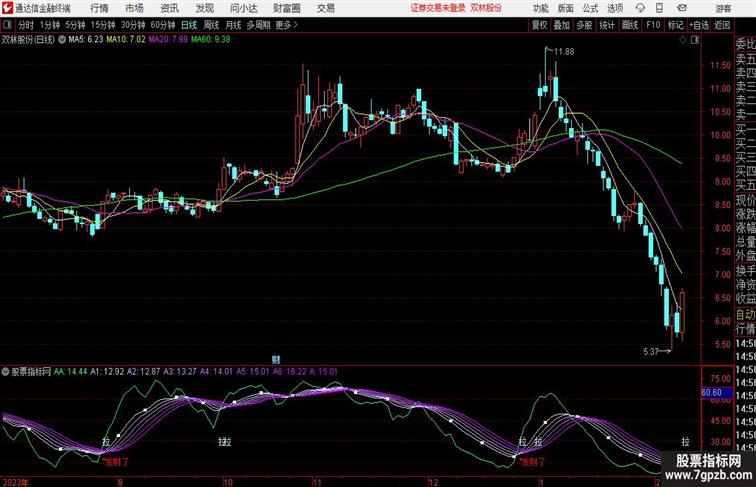The image size is (756, 487).
Task: Click the 返回 back button
Action: pyautogui.click(x=722, y=25)
